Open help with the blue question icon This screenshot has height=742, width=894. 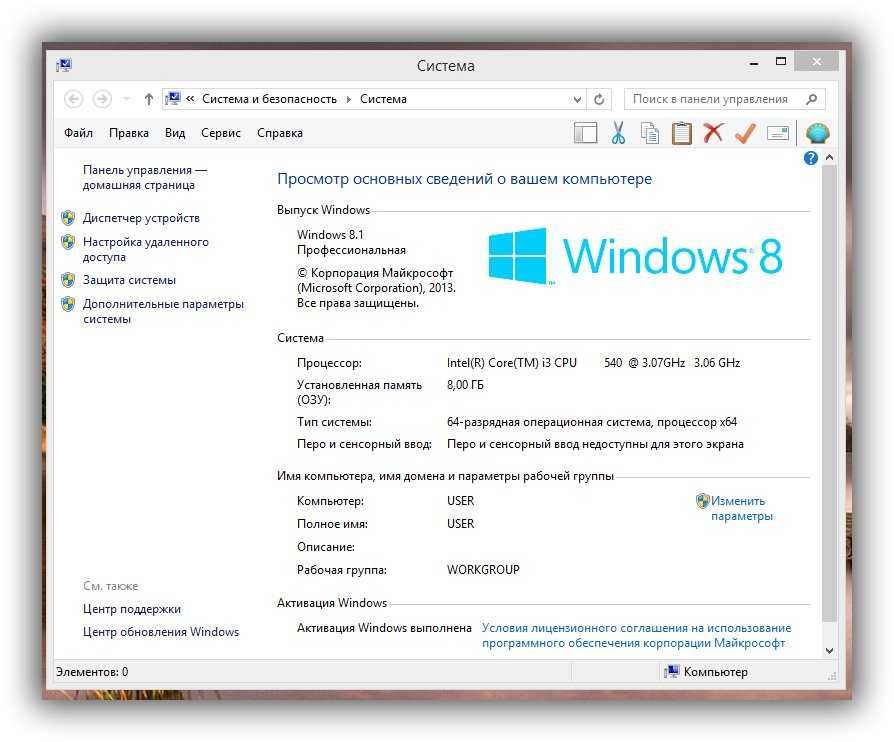point(810,158)
